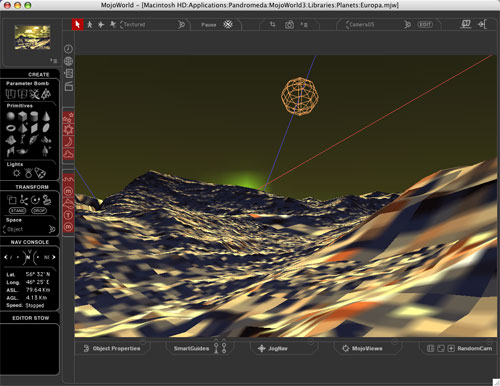This screenshot has width=500, height=386.
Task: Select the red arrow pointer tool
Action: click(78, 24)
